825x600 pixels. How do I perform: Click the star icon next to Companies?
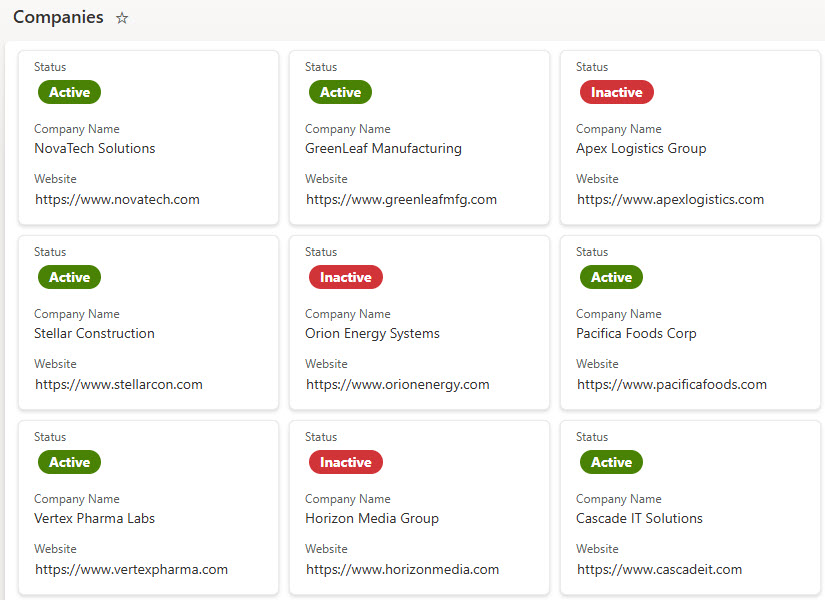click(x=121, y=17)
